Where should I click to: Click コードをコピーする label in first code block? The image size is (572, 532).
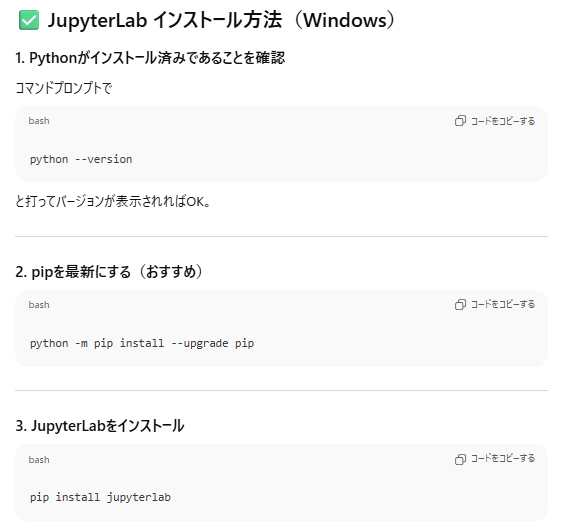pyautogui.click(x=503, y=121)
